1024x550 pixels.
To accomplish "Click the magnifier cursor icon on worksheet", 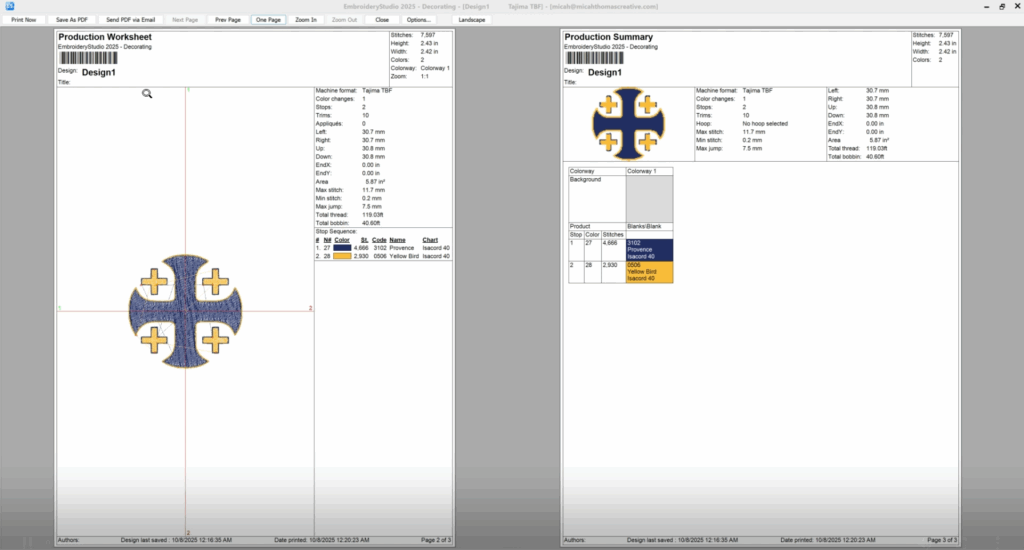I will tap(147, 94).
